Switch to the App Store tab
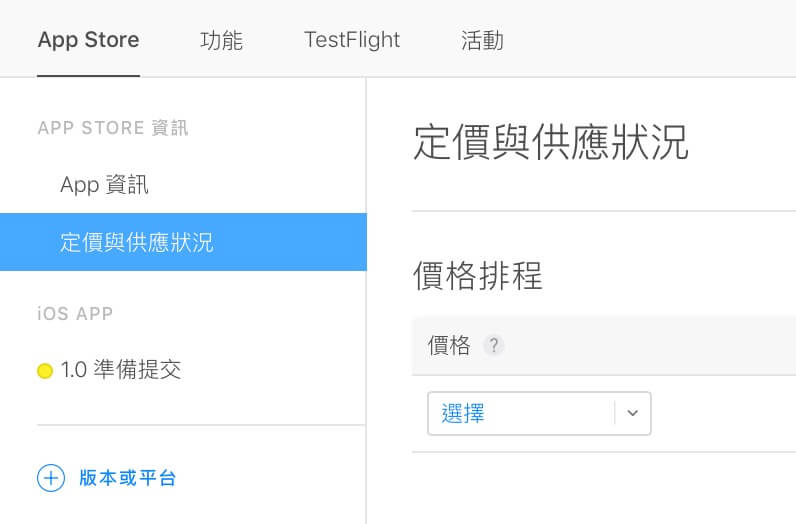 88,40
